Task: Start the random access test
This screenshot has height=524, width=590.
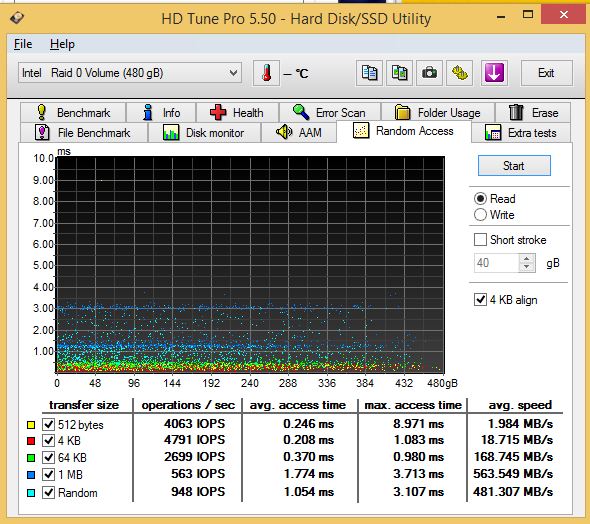Action: (514, 166)
